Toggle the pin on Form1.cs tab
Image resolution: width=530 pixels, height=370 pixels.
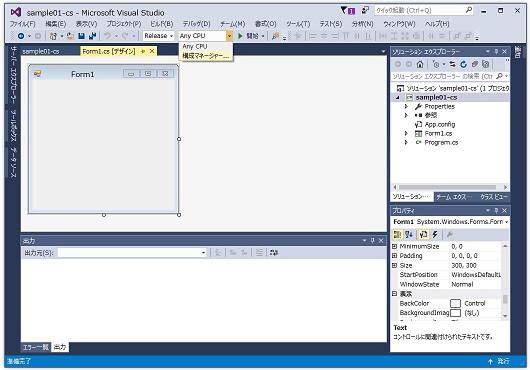point(143,51)
